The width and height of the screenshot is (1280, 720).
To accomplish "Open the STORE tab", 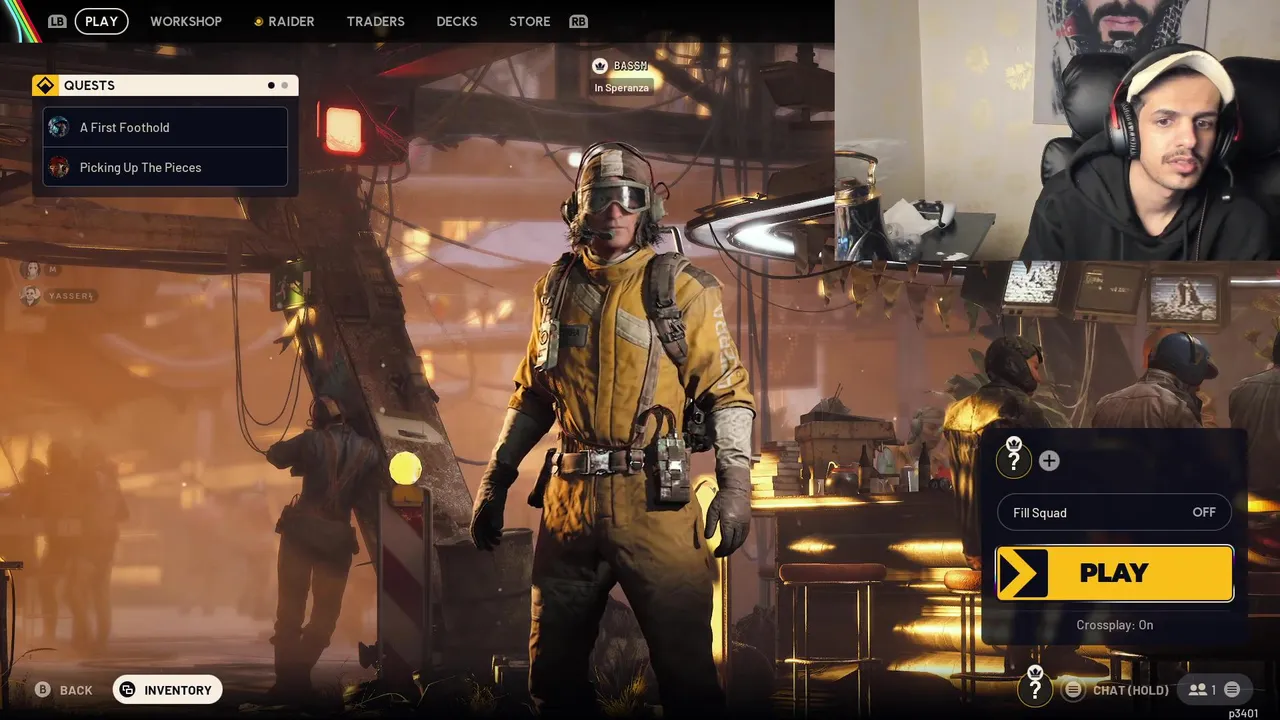I will coord(530,21).
